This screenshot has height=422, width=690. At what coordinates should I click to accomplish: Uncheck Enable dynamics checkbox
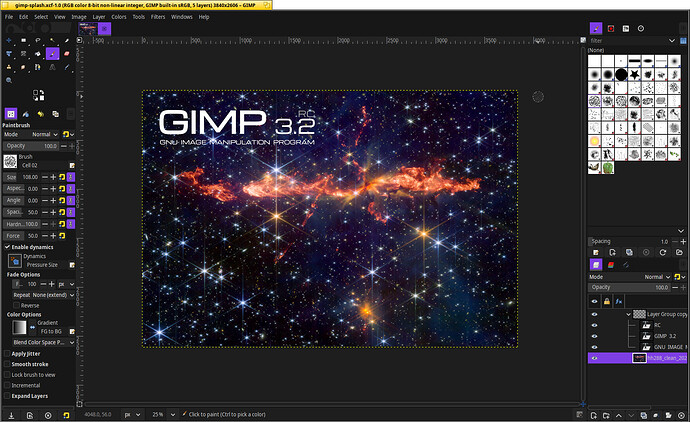[x=7, y=247]
